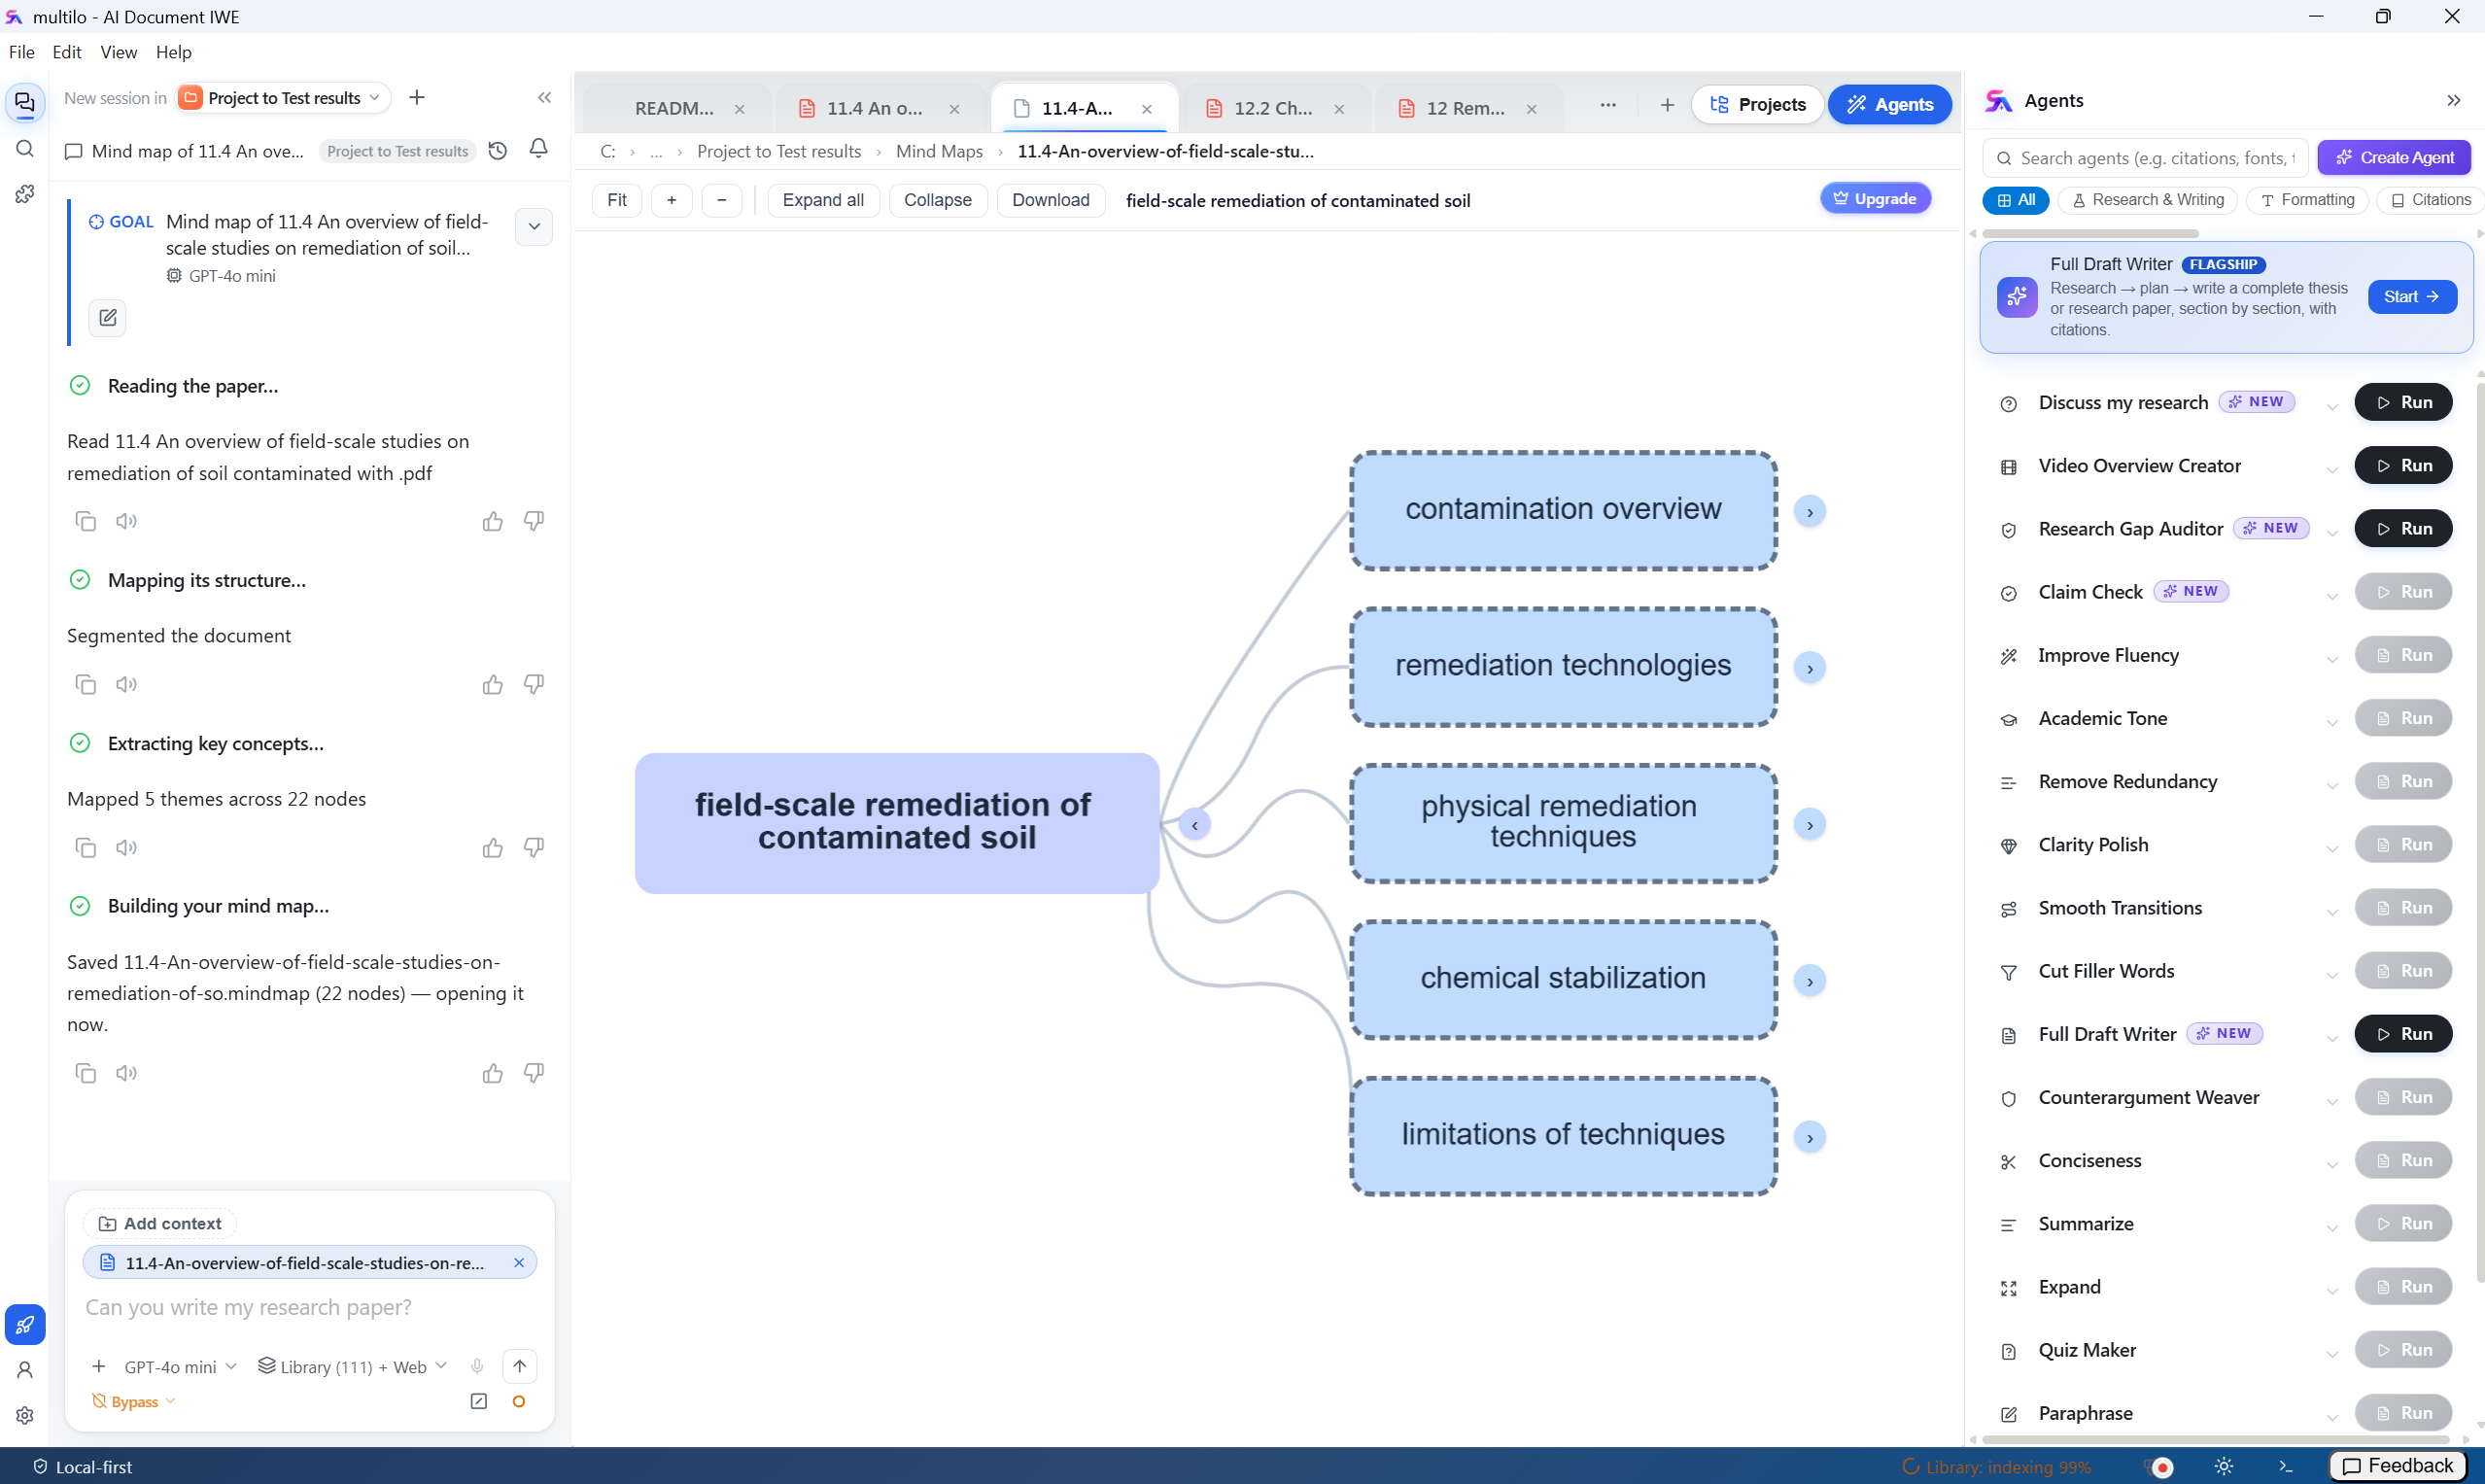2485x1484 pixels.
Task: Toggle light/dark theme sun icon in status bar
Action: tap(2224, 1466)
